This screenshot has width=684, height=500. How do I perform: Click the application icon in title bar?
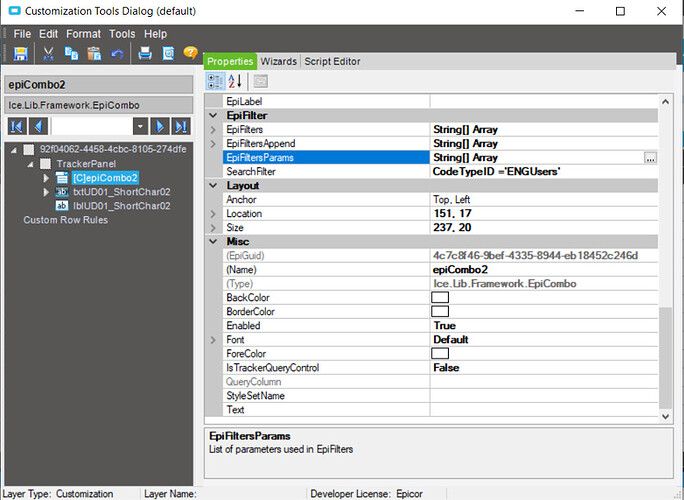pos(14,11)
